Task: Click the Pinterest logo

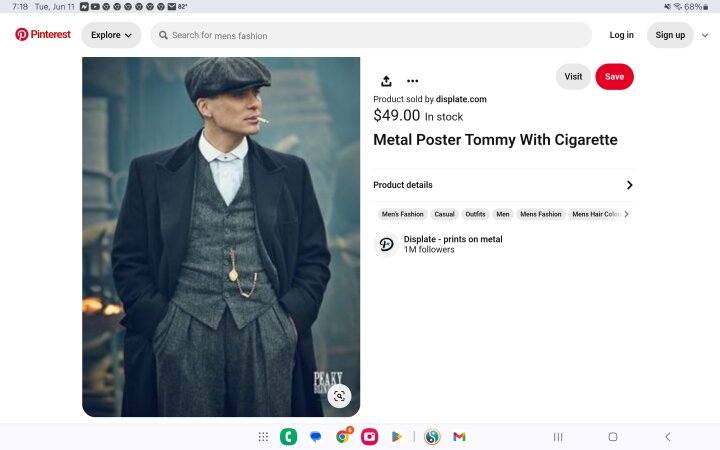Action: point(43,34)
